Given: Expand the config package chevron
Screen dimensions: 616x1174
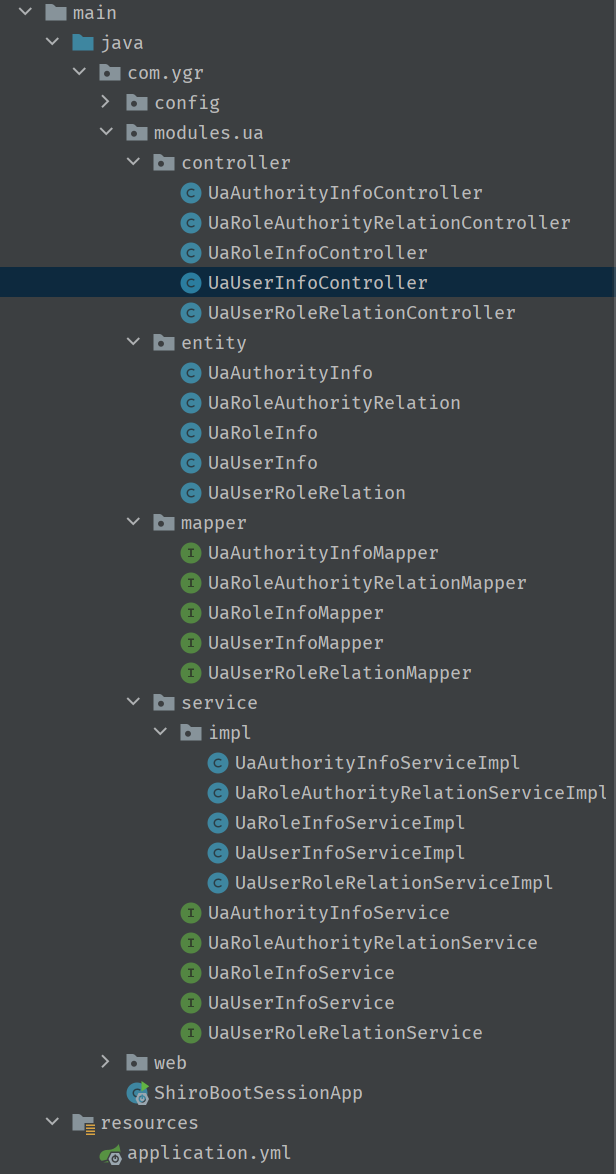Looking at the screenshot, I should click(x=106, y=102).
